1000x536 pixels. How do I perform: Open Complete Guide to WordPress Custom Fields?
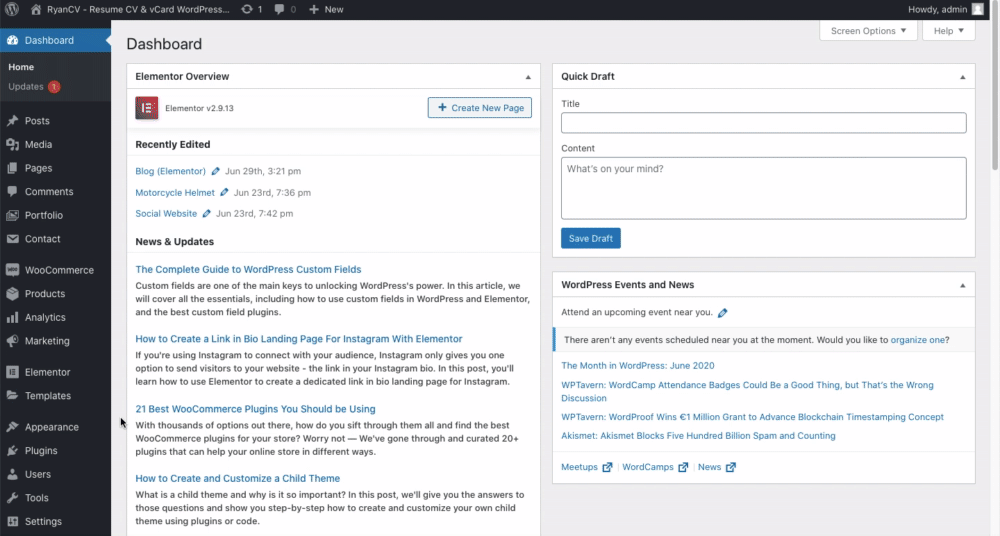(248, 269)
